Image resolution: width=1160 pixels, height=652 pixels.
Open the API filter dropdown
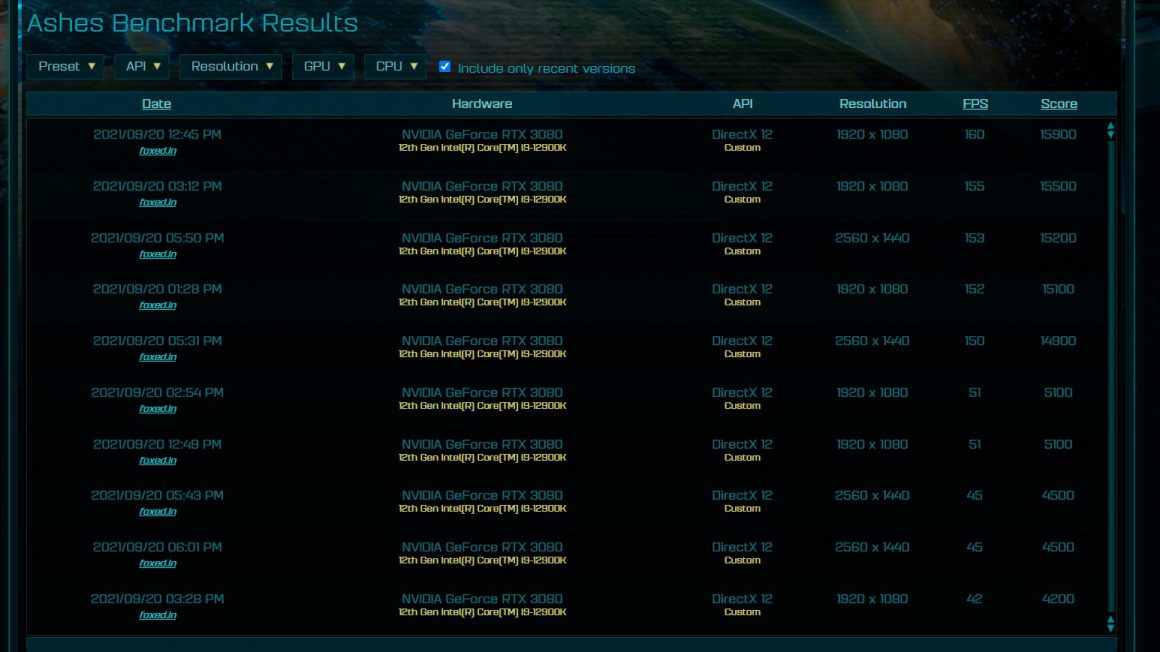141,66
